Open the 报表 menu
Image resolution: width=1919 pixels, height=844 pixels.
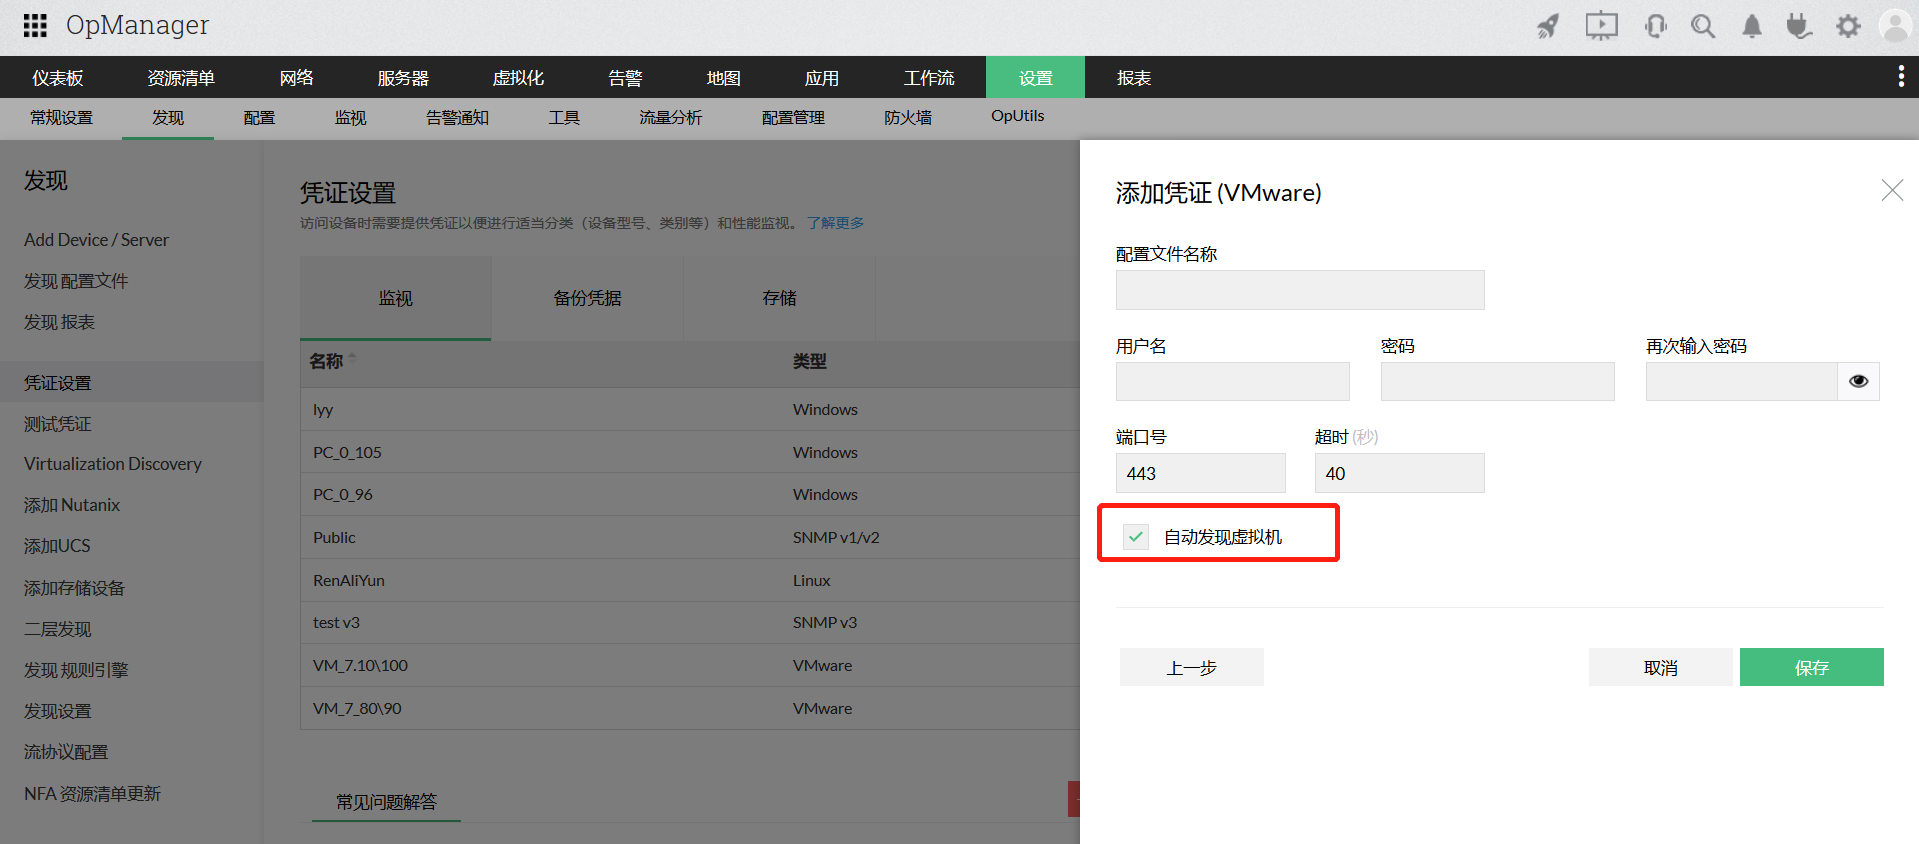click(1134, 78)
